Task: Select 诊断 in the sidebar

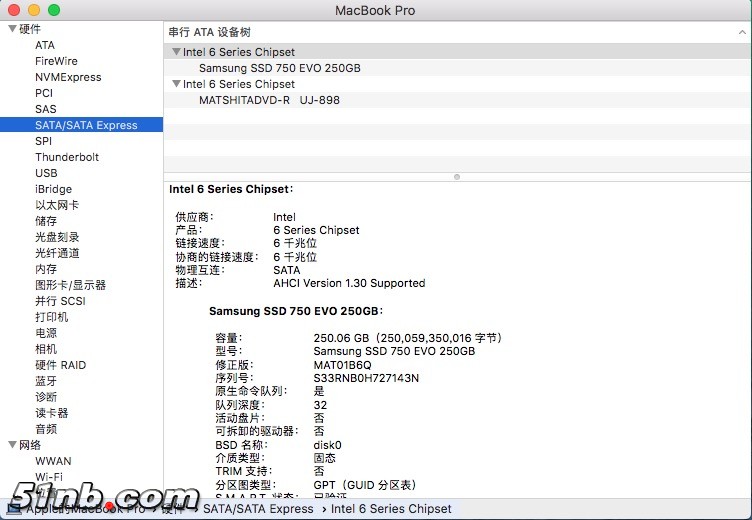Action: click(46, 397)
